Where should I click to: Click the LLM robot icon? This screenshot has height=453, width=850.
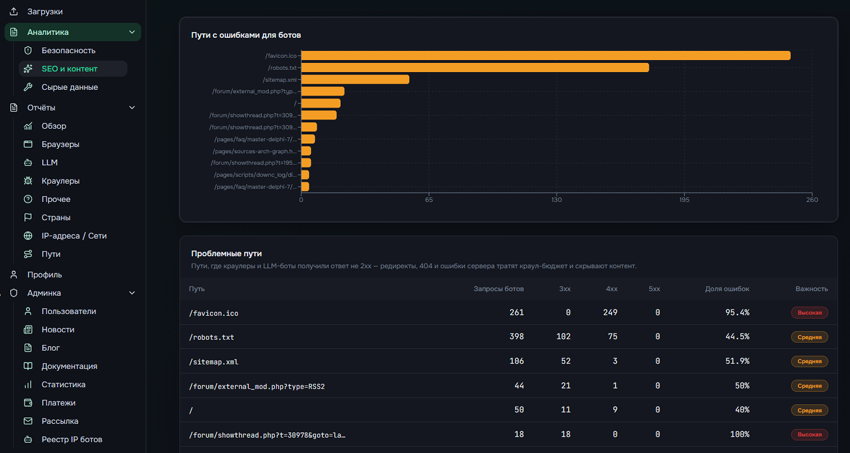click(x=28, y=163)
